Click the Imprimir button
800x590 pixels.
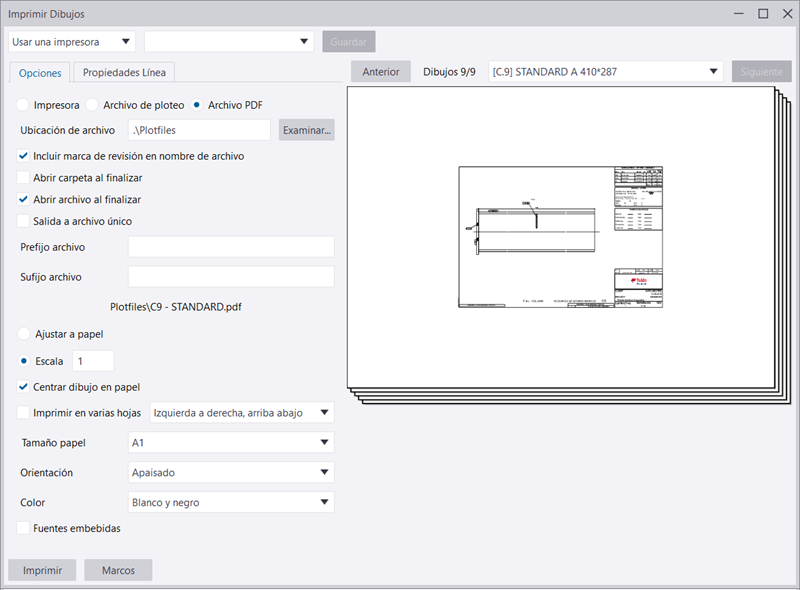[42, 570]
